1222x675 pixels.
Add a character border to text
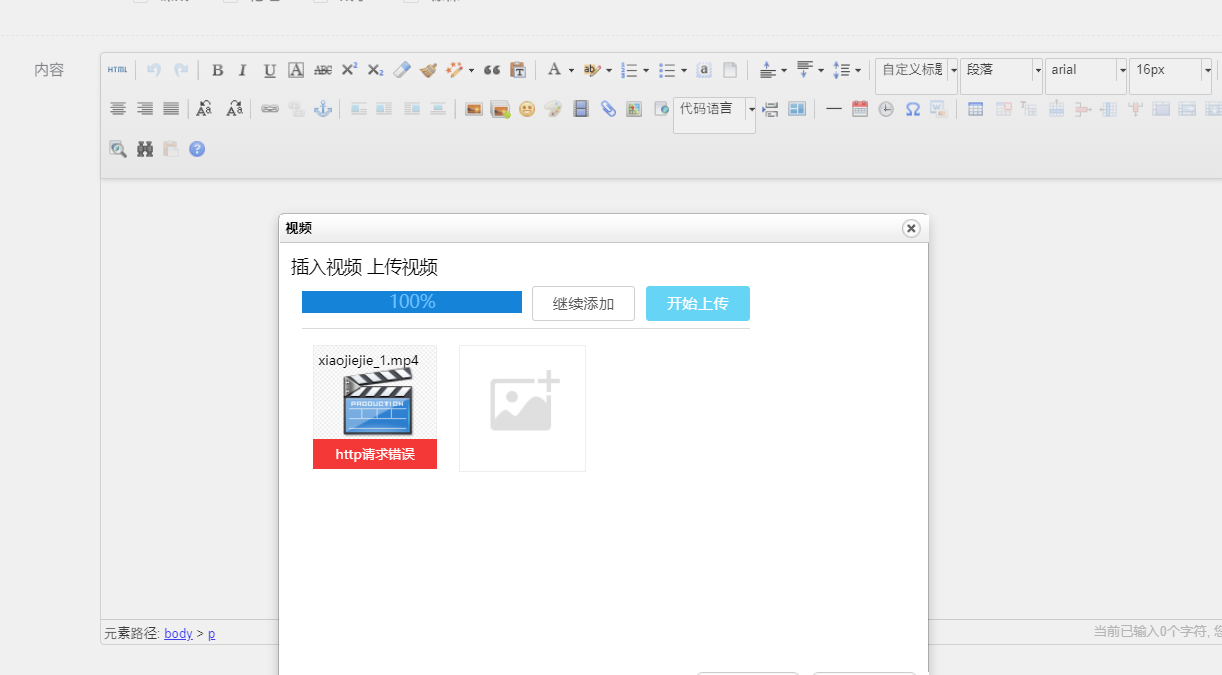click(x=296, y=70)
